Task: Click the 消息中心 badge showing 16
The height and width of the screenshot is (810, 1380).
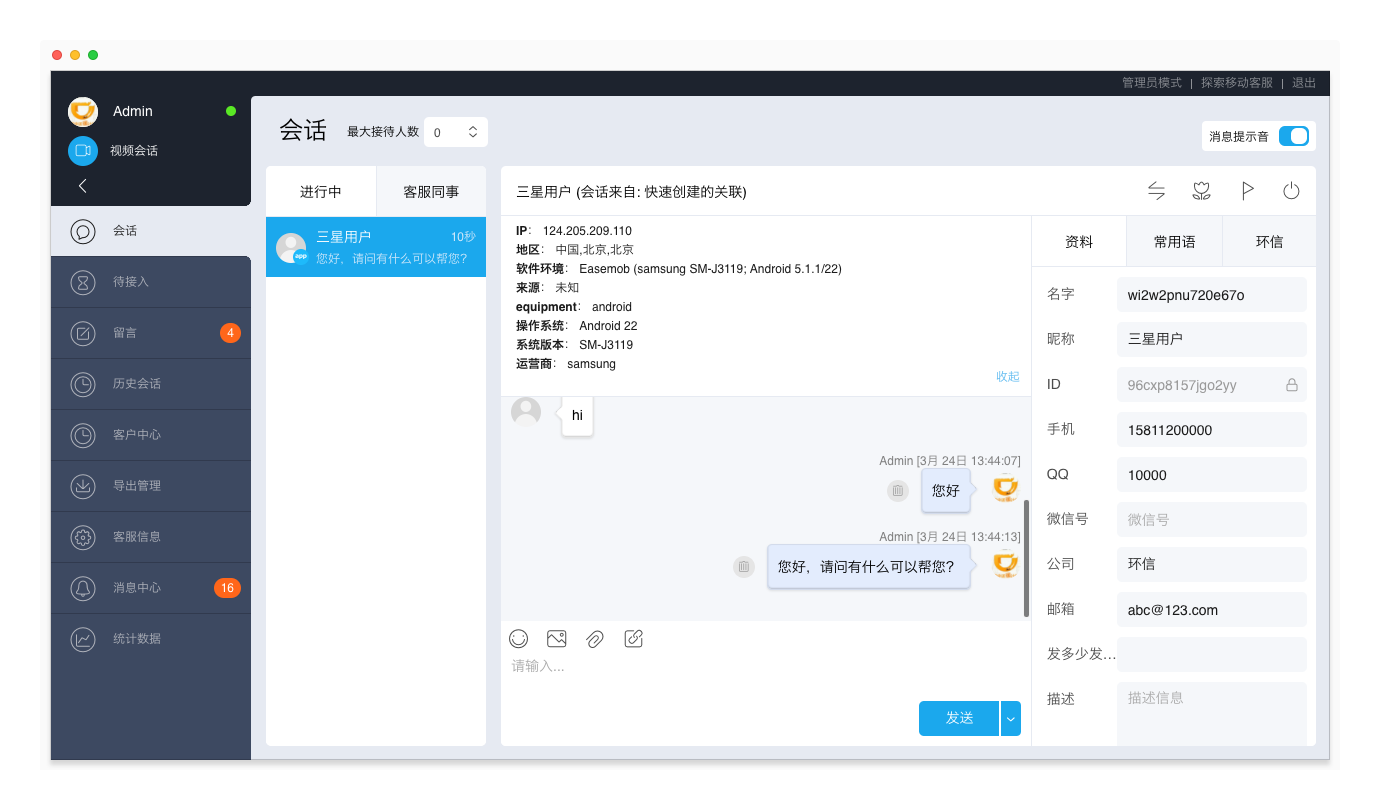Action: click(x=227, y=588)
